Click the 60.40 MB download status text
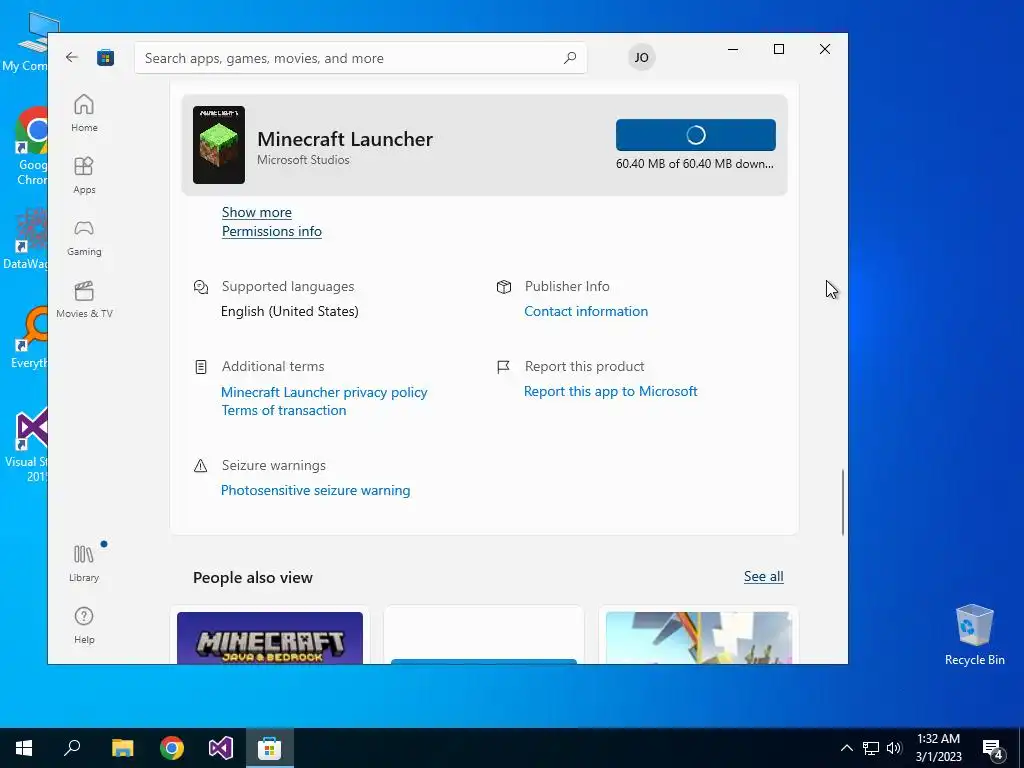Image resolution: width=1024 pixels, height=768 pixels. click(x=695, y=164)
